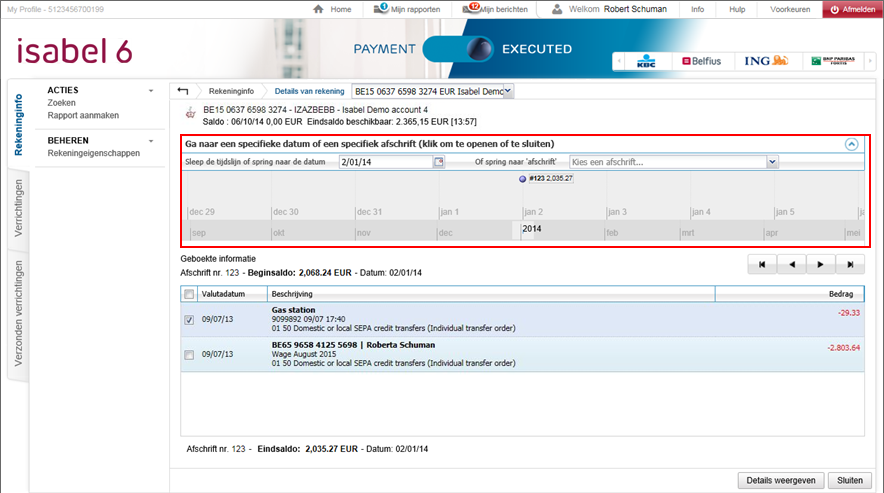The height and width of the screenshot is (493, 884).
Task: Go to next statement arrow button
Action: (821, 265)
